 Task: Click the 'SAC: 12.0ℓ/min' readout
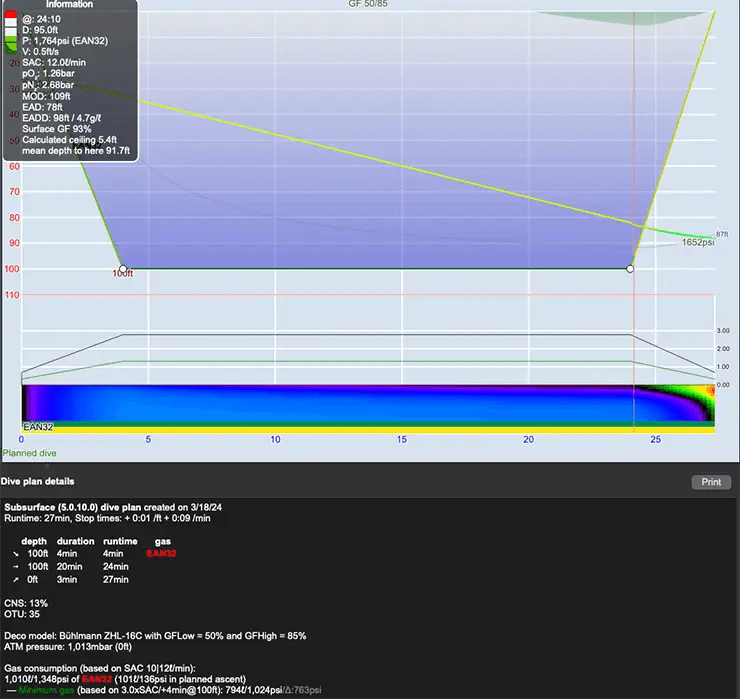coord(54,62)
